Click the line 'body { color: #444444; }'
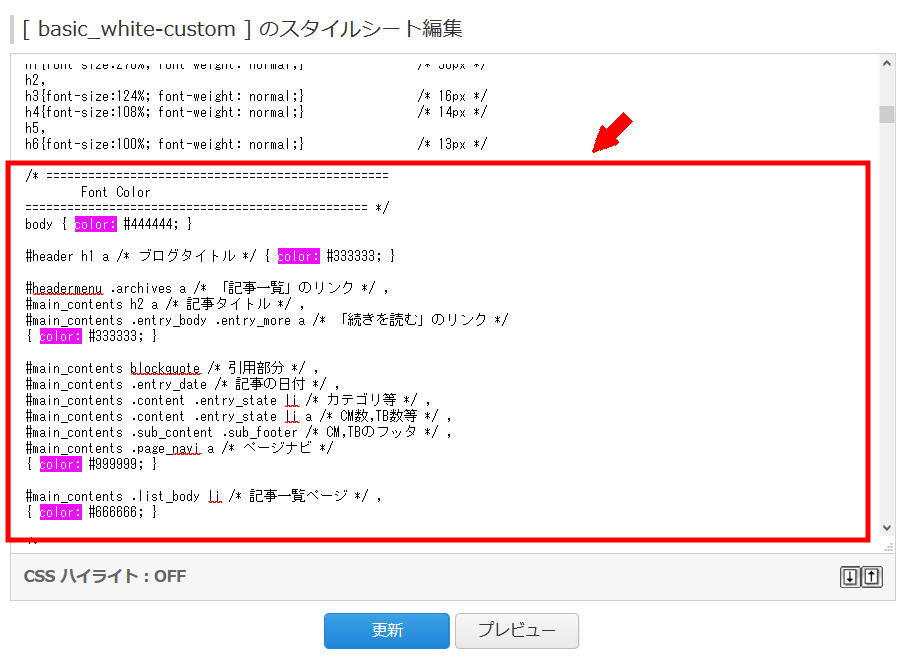904x660 pixels. [x=108, y=224]
